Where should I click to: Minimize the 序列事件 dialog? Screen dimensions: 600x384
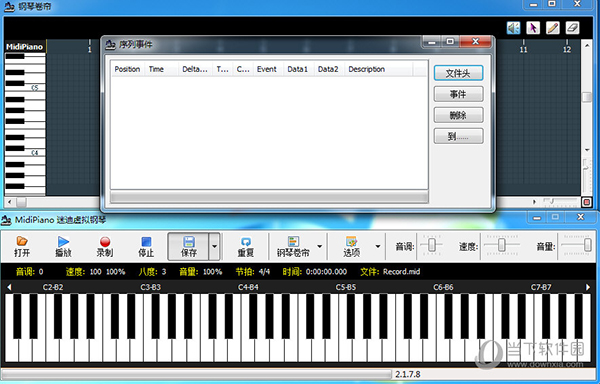click(432, 41)
